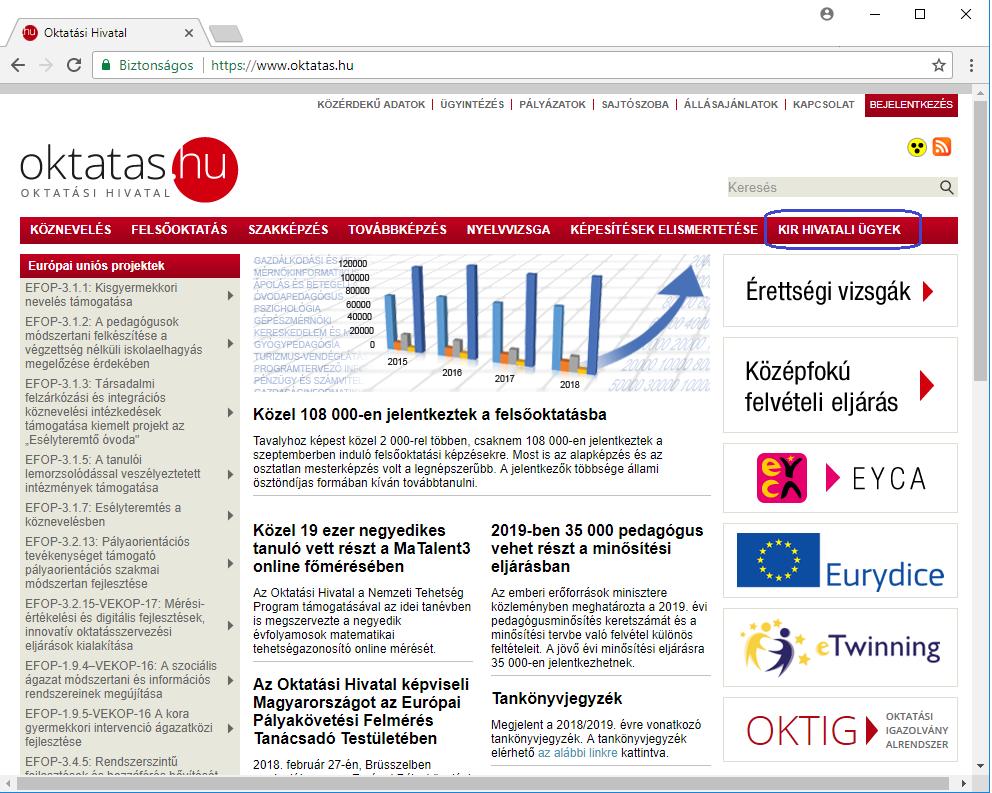This screenshot has width=992, height=793.
Task: Expand EFOP-1.9.4–VEKOP-16 arrow
Action: pyautogui.click(x=230, y=680)
